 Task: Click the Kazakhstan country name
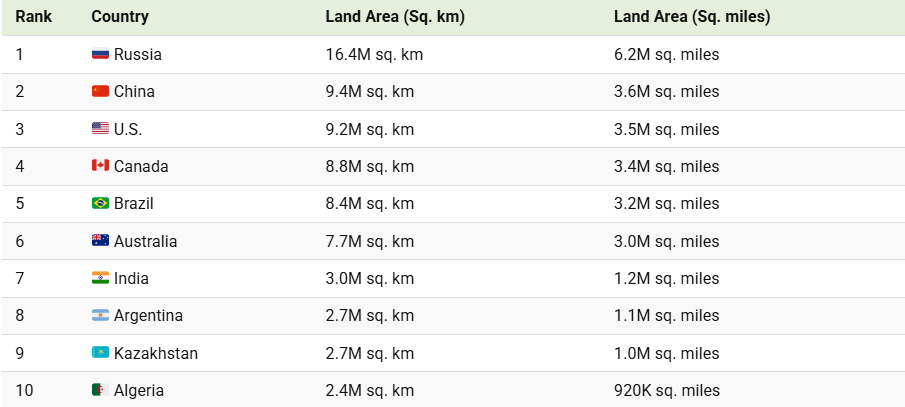click(x=156, y=353)
